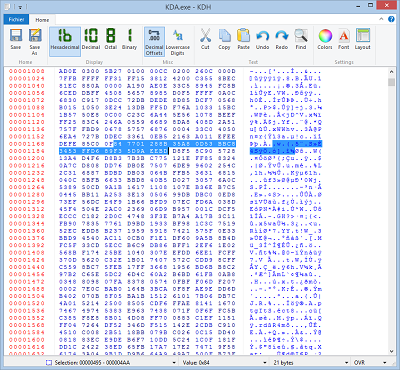Screen dimensions: 400x370
Task: Click the ASCII text of row 00001520
Action: tap(286, 303)
